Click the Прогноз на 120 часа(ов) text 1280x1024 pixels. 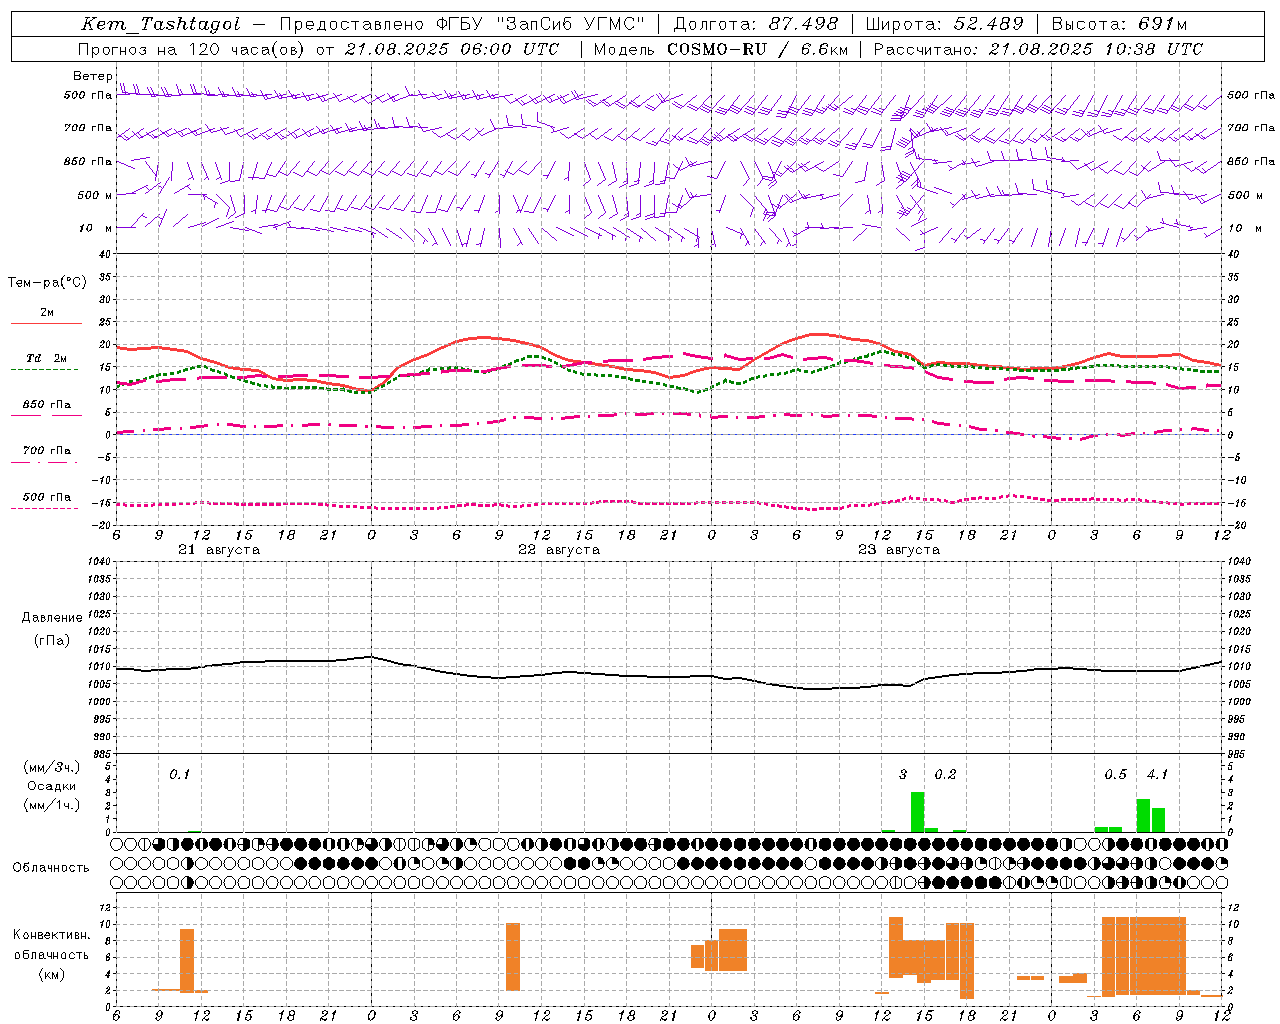(x=192, y=49)
